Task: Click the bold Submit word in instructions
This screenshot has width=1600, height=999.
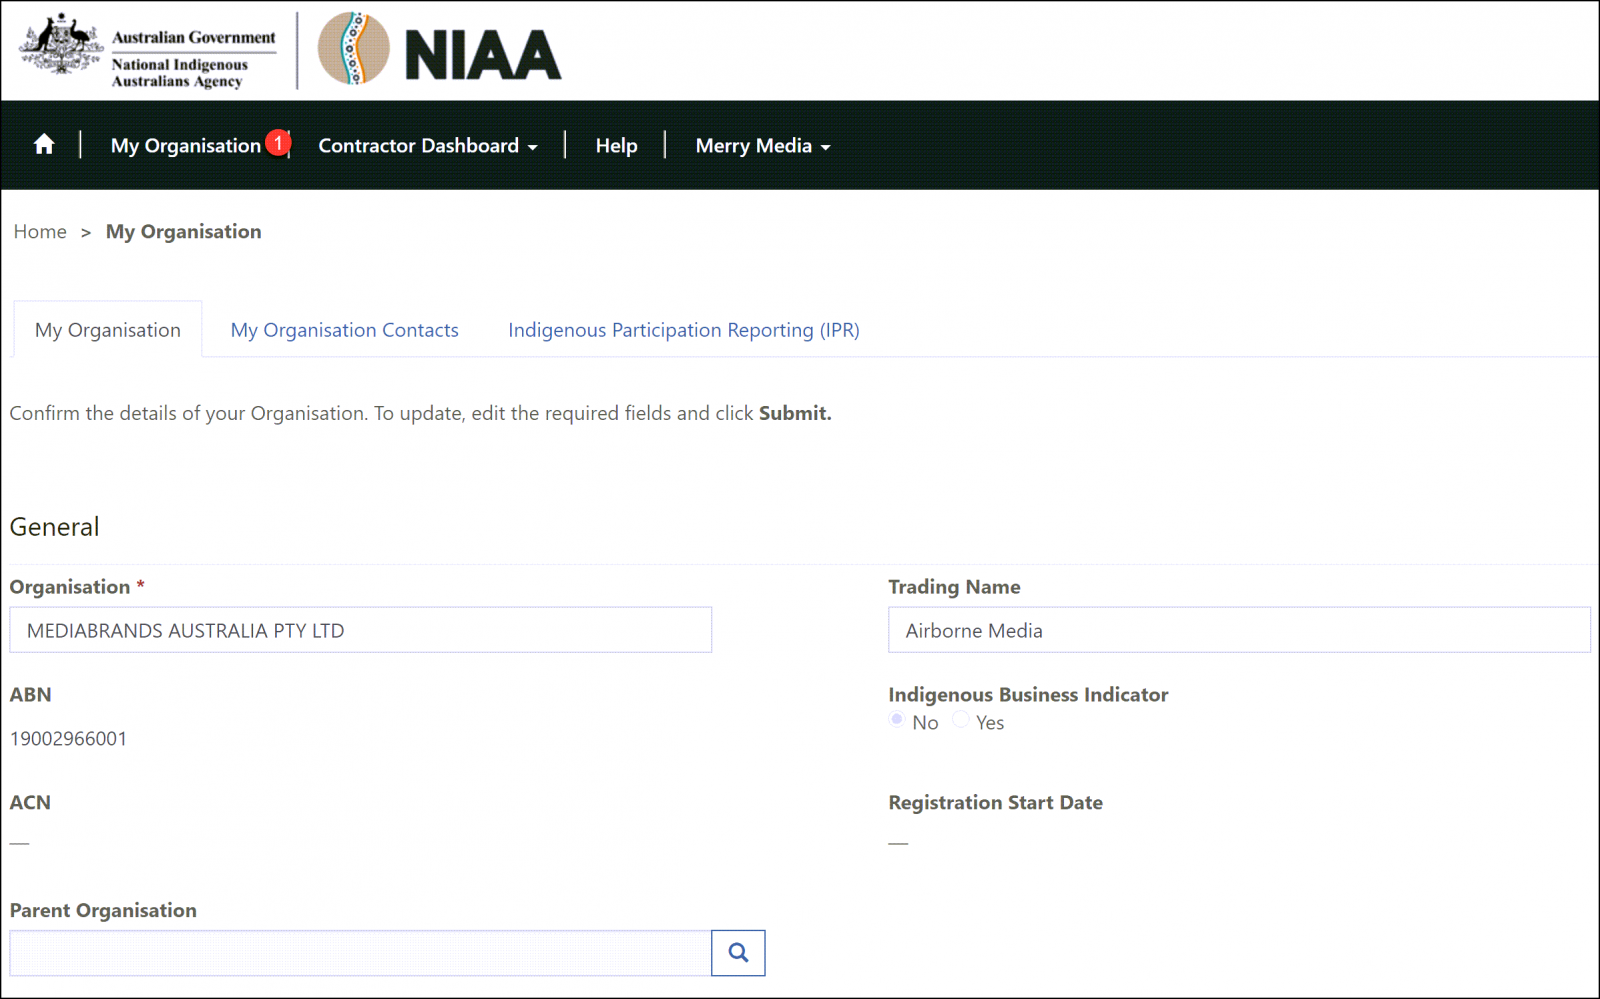Action: point(795,413)
